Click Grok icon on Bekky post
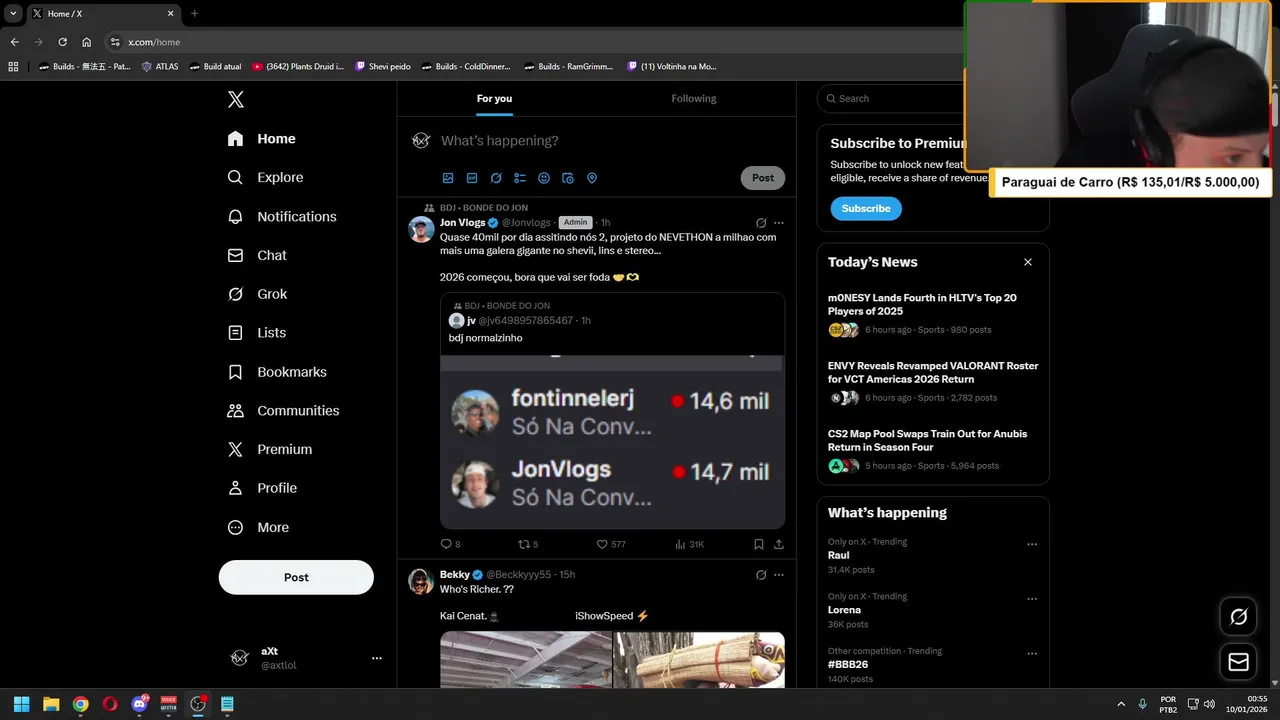 [761, 575]
